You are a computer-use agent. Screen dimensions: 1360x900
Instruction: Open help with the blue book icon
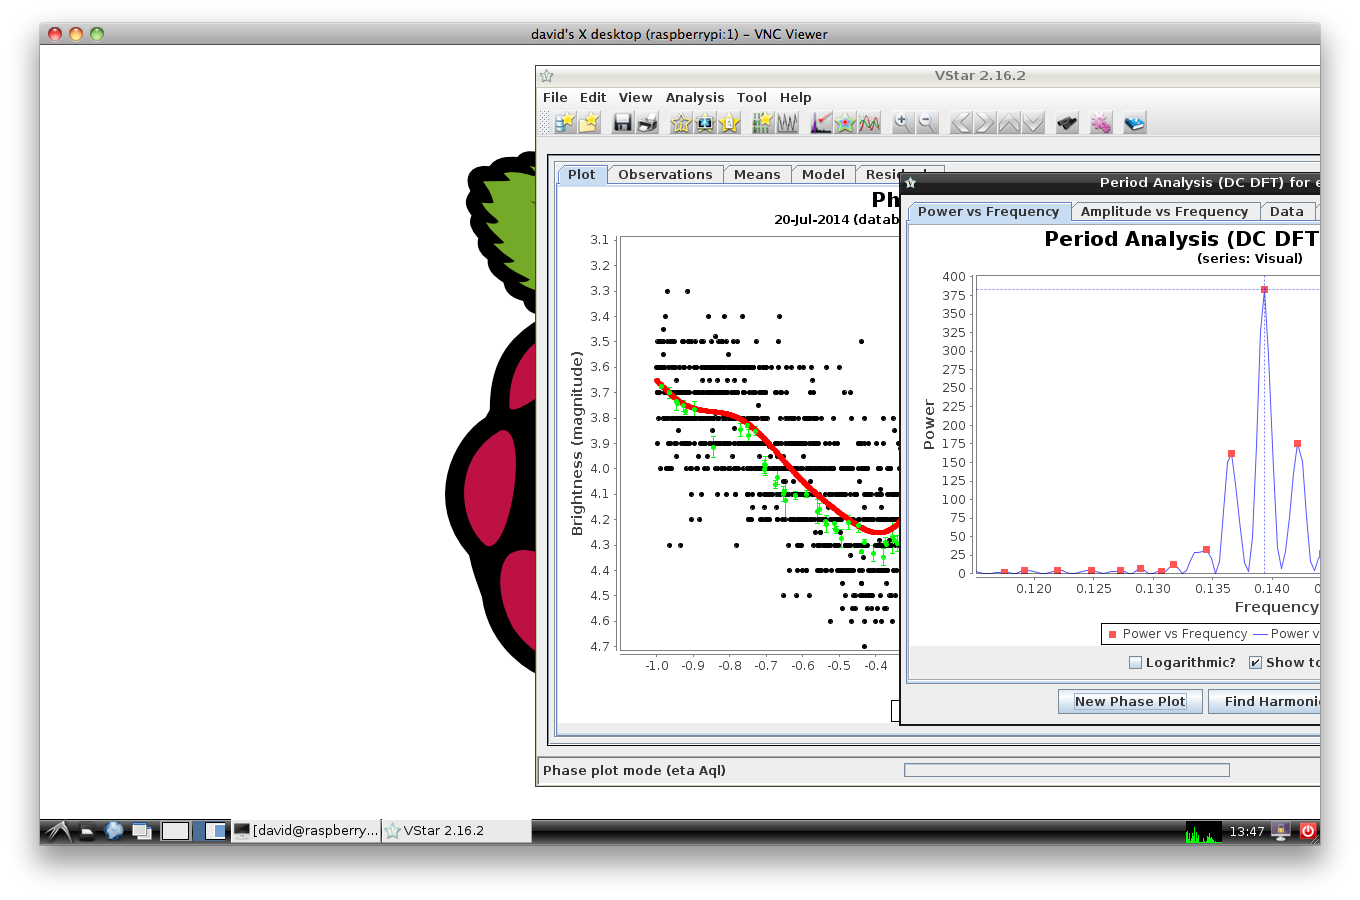point(1134,123)
